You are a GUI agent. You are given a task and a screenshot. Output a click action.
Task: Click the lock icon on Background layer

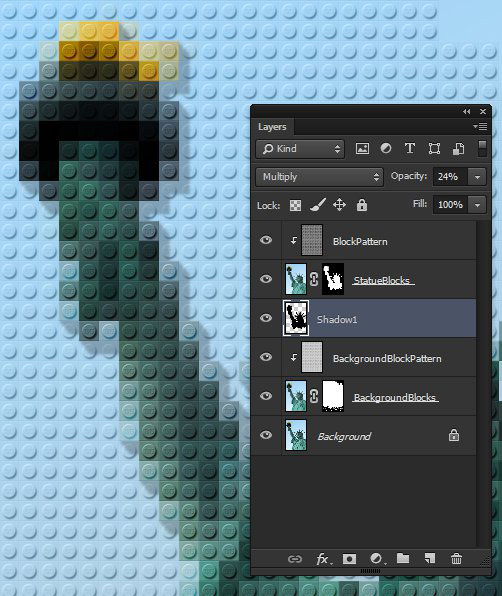point(454,435)
